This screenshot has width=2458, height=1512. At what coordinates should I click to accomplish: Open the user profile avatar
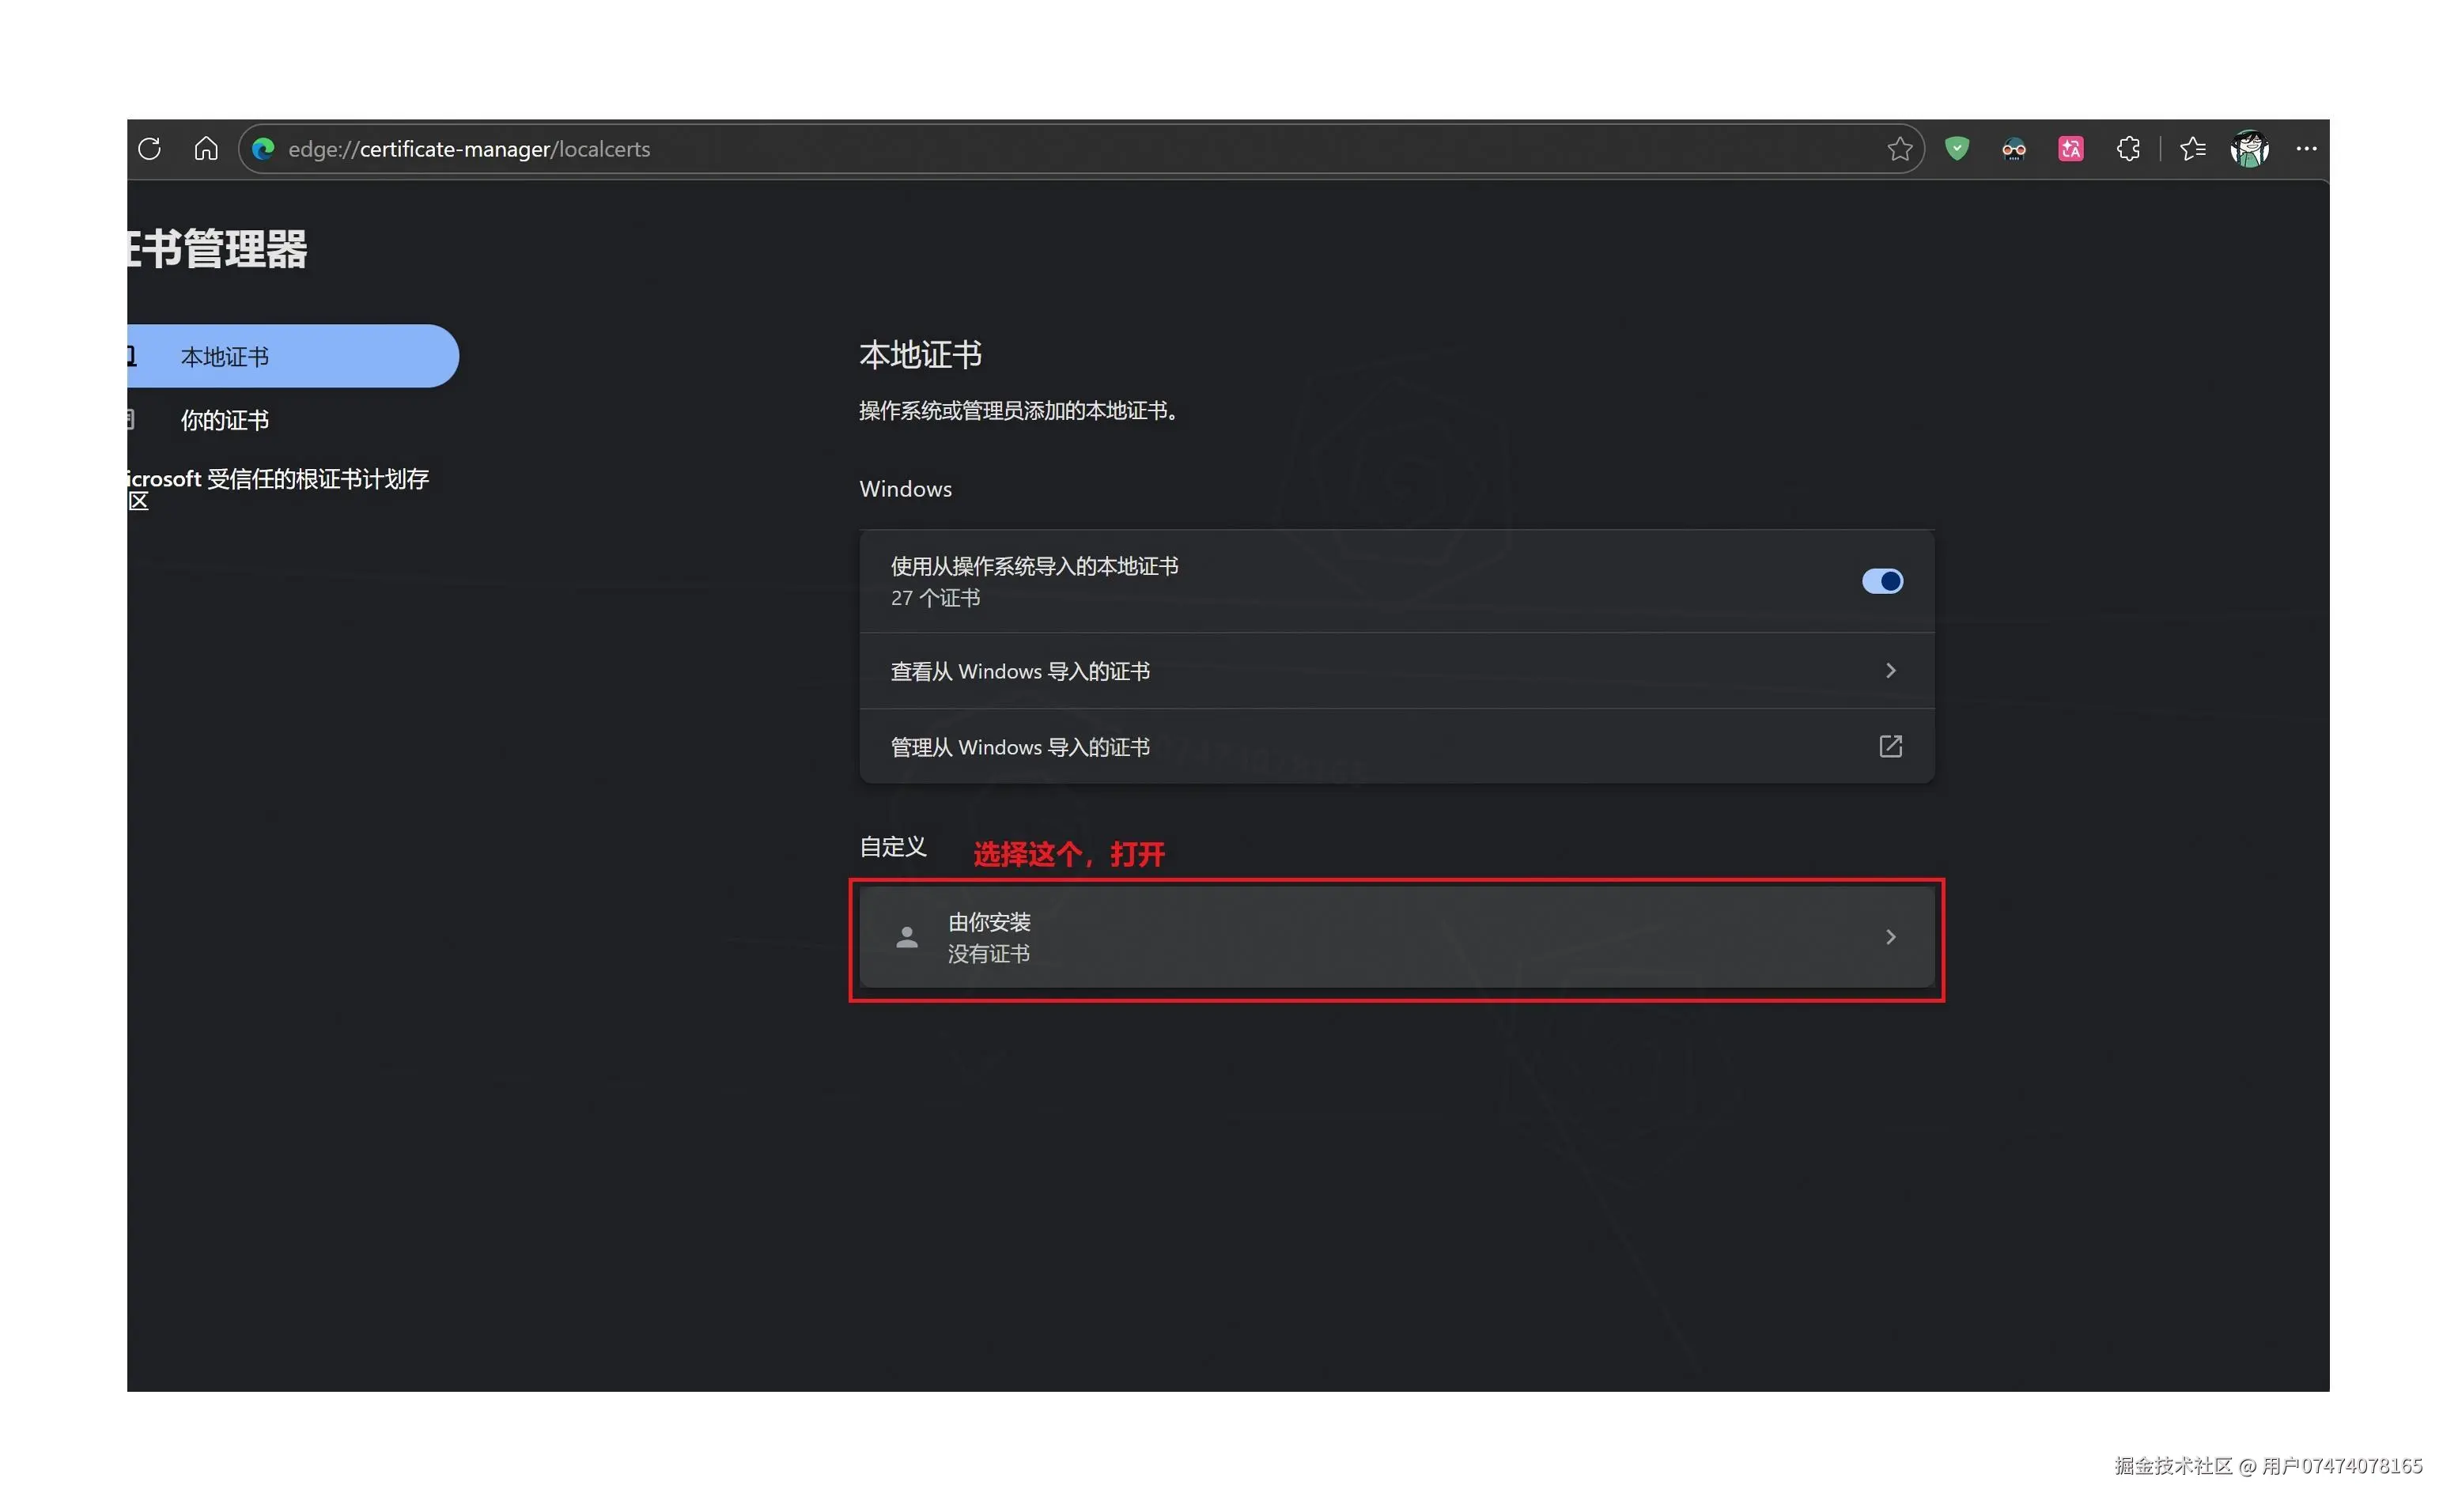click(2249, 149)
